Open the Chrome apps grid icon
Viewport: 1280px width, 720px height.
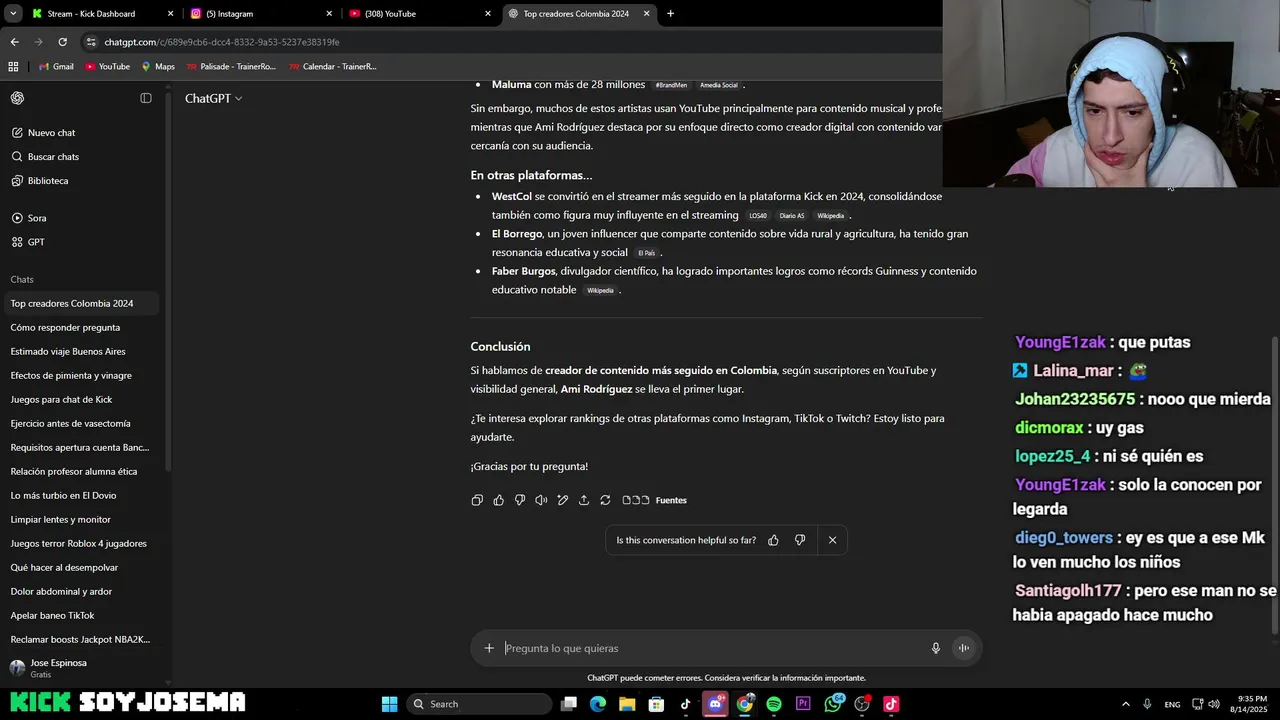tap(13, 67)
